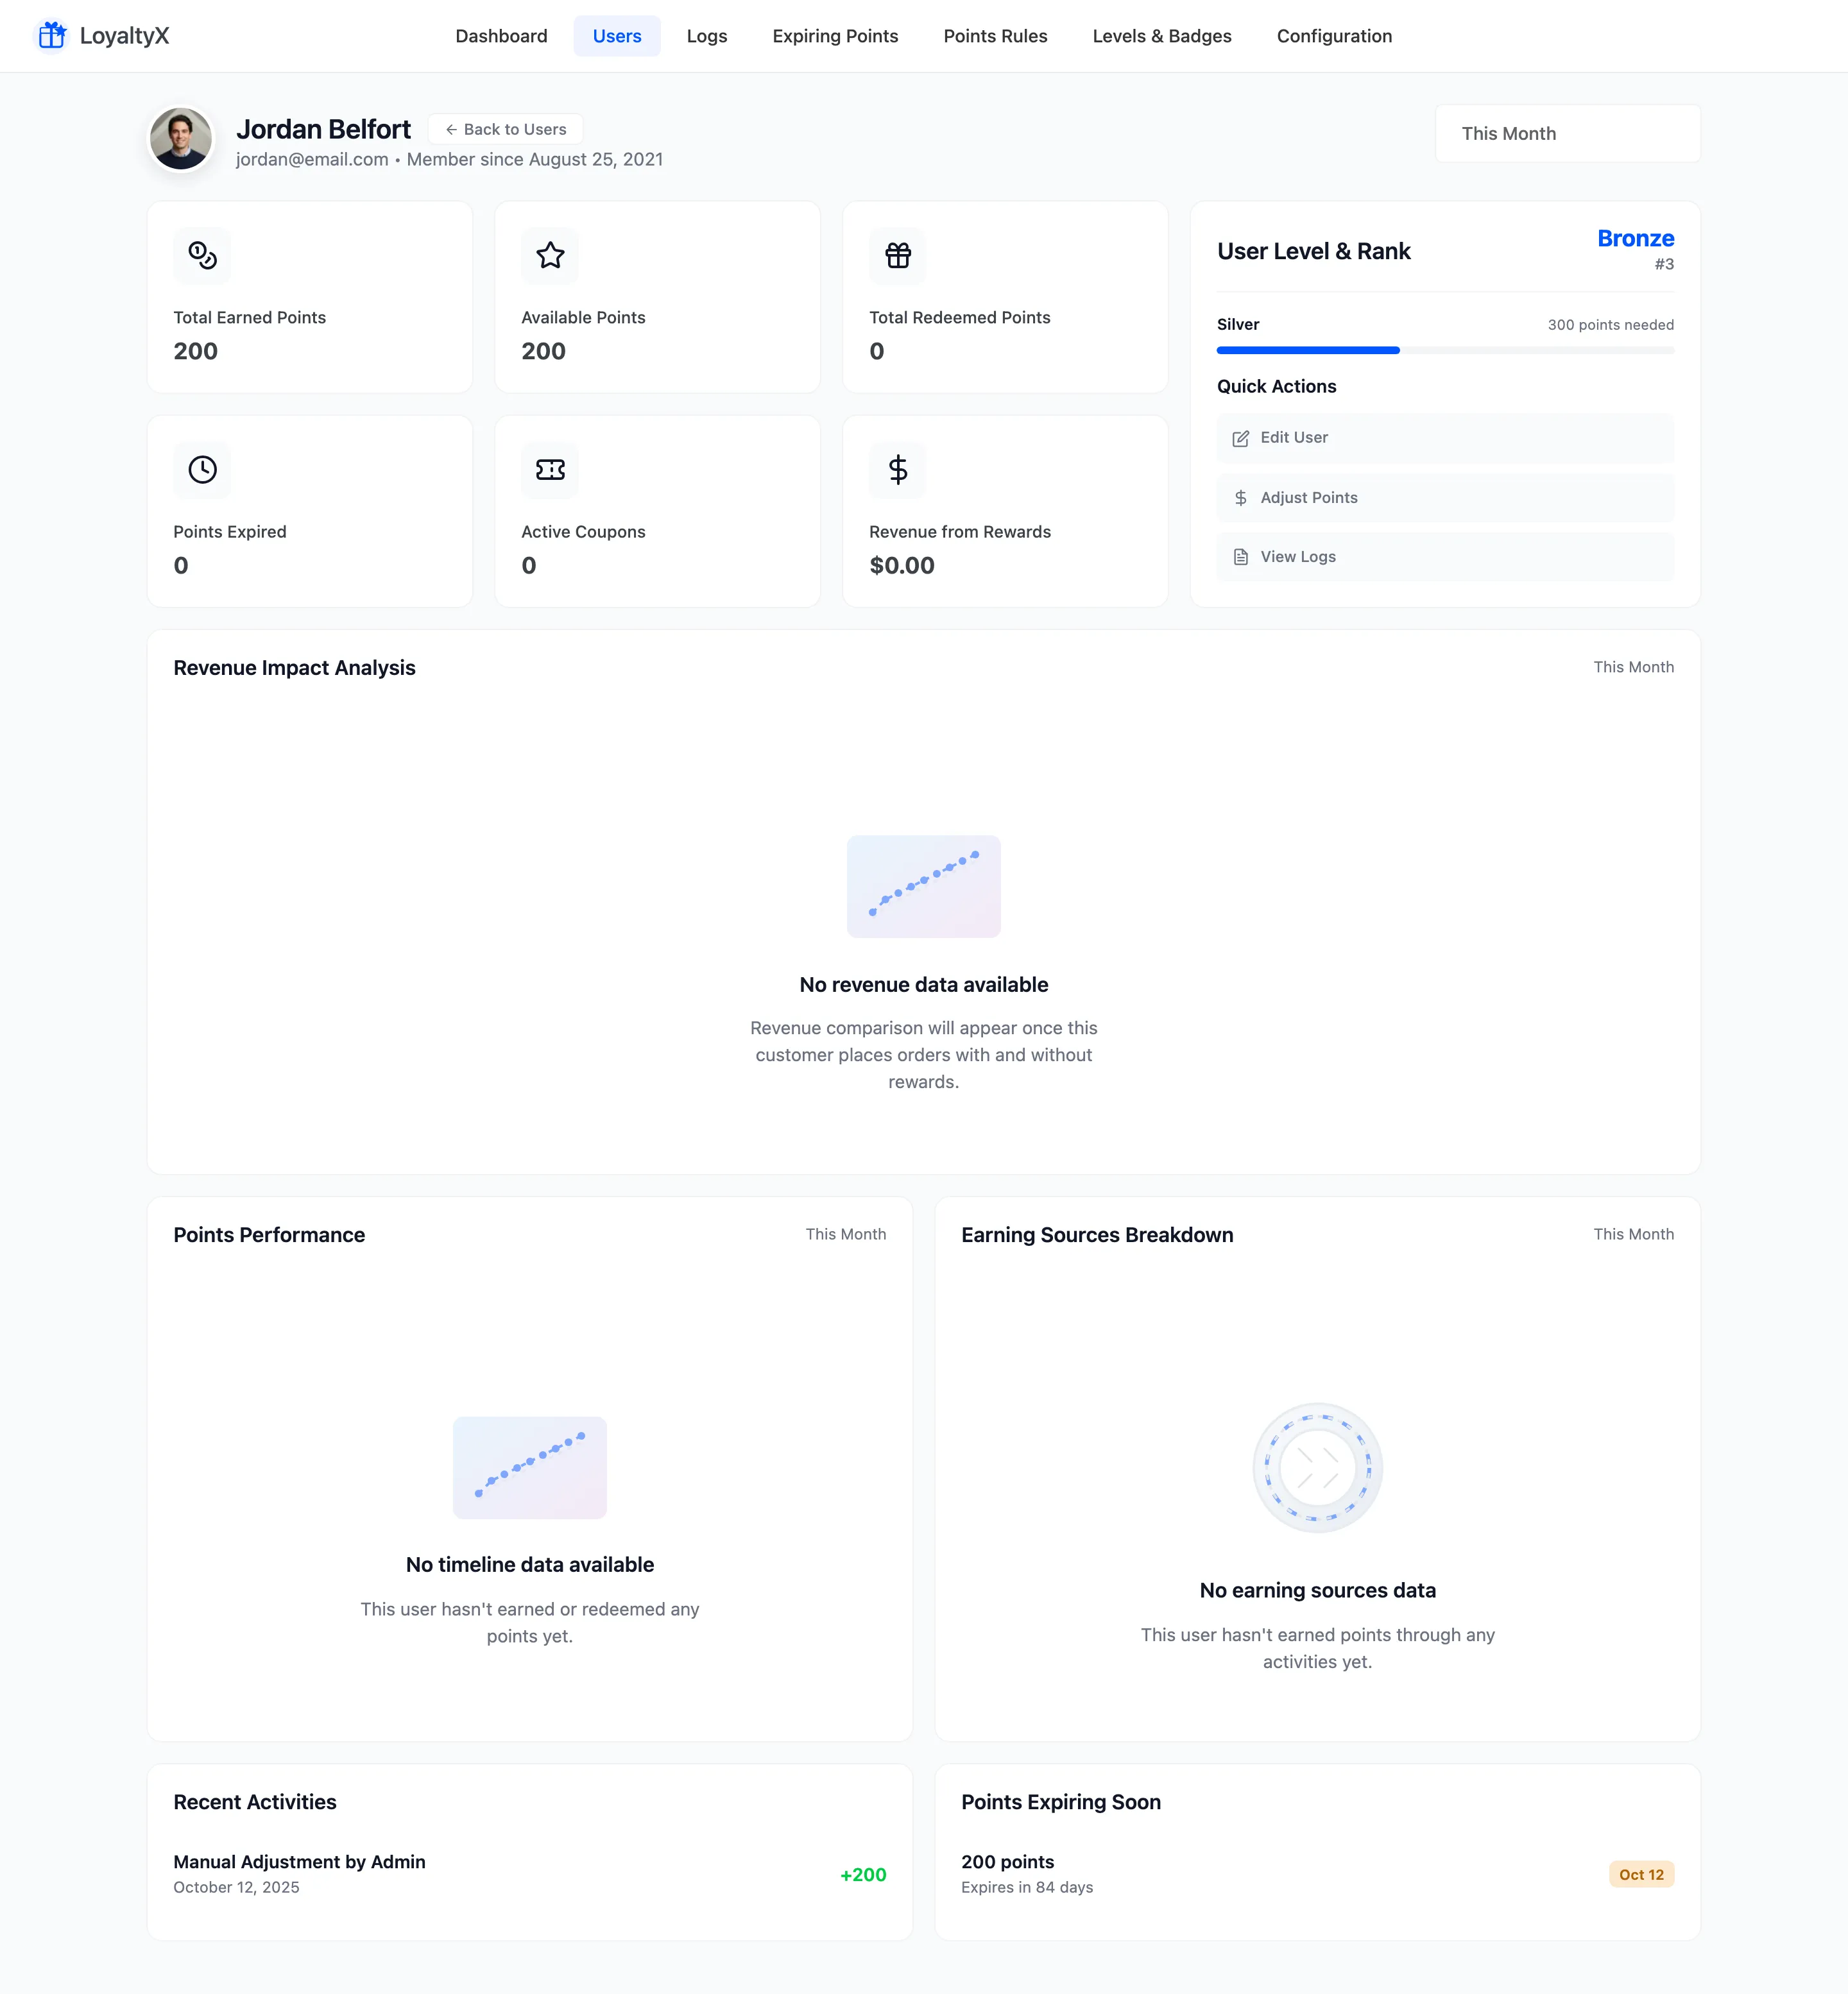Click the Edit User pencil icon
This screenshot has width=1848, height=1994.
(x=1240, y=439)
